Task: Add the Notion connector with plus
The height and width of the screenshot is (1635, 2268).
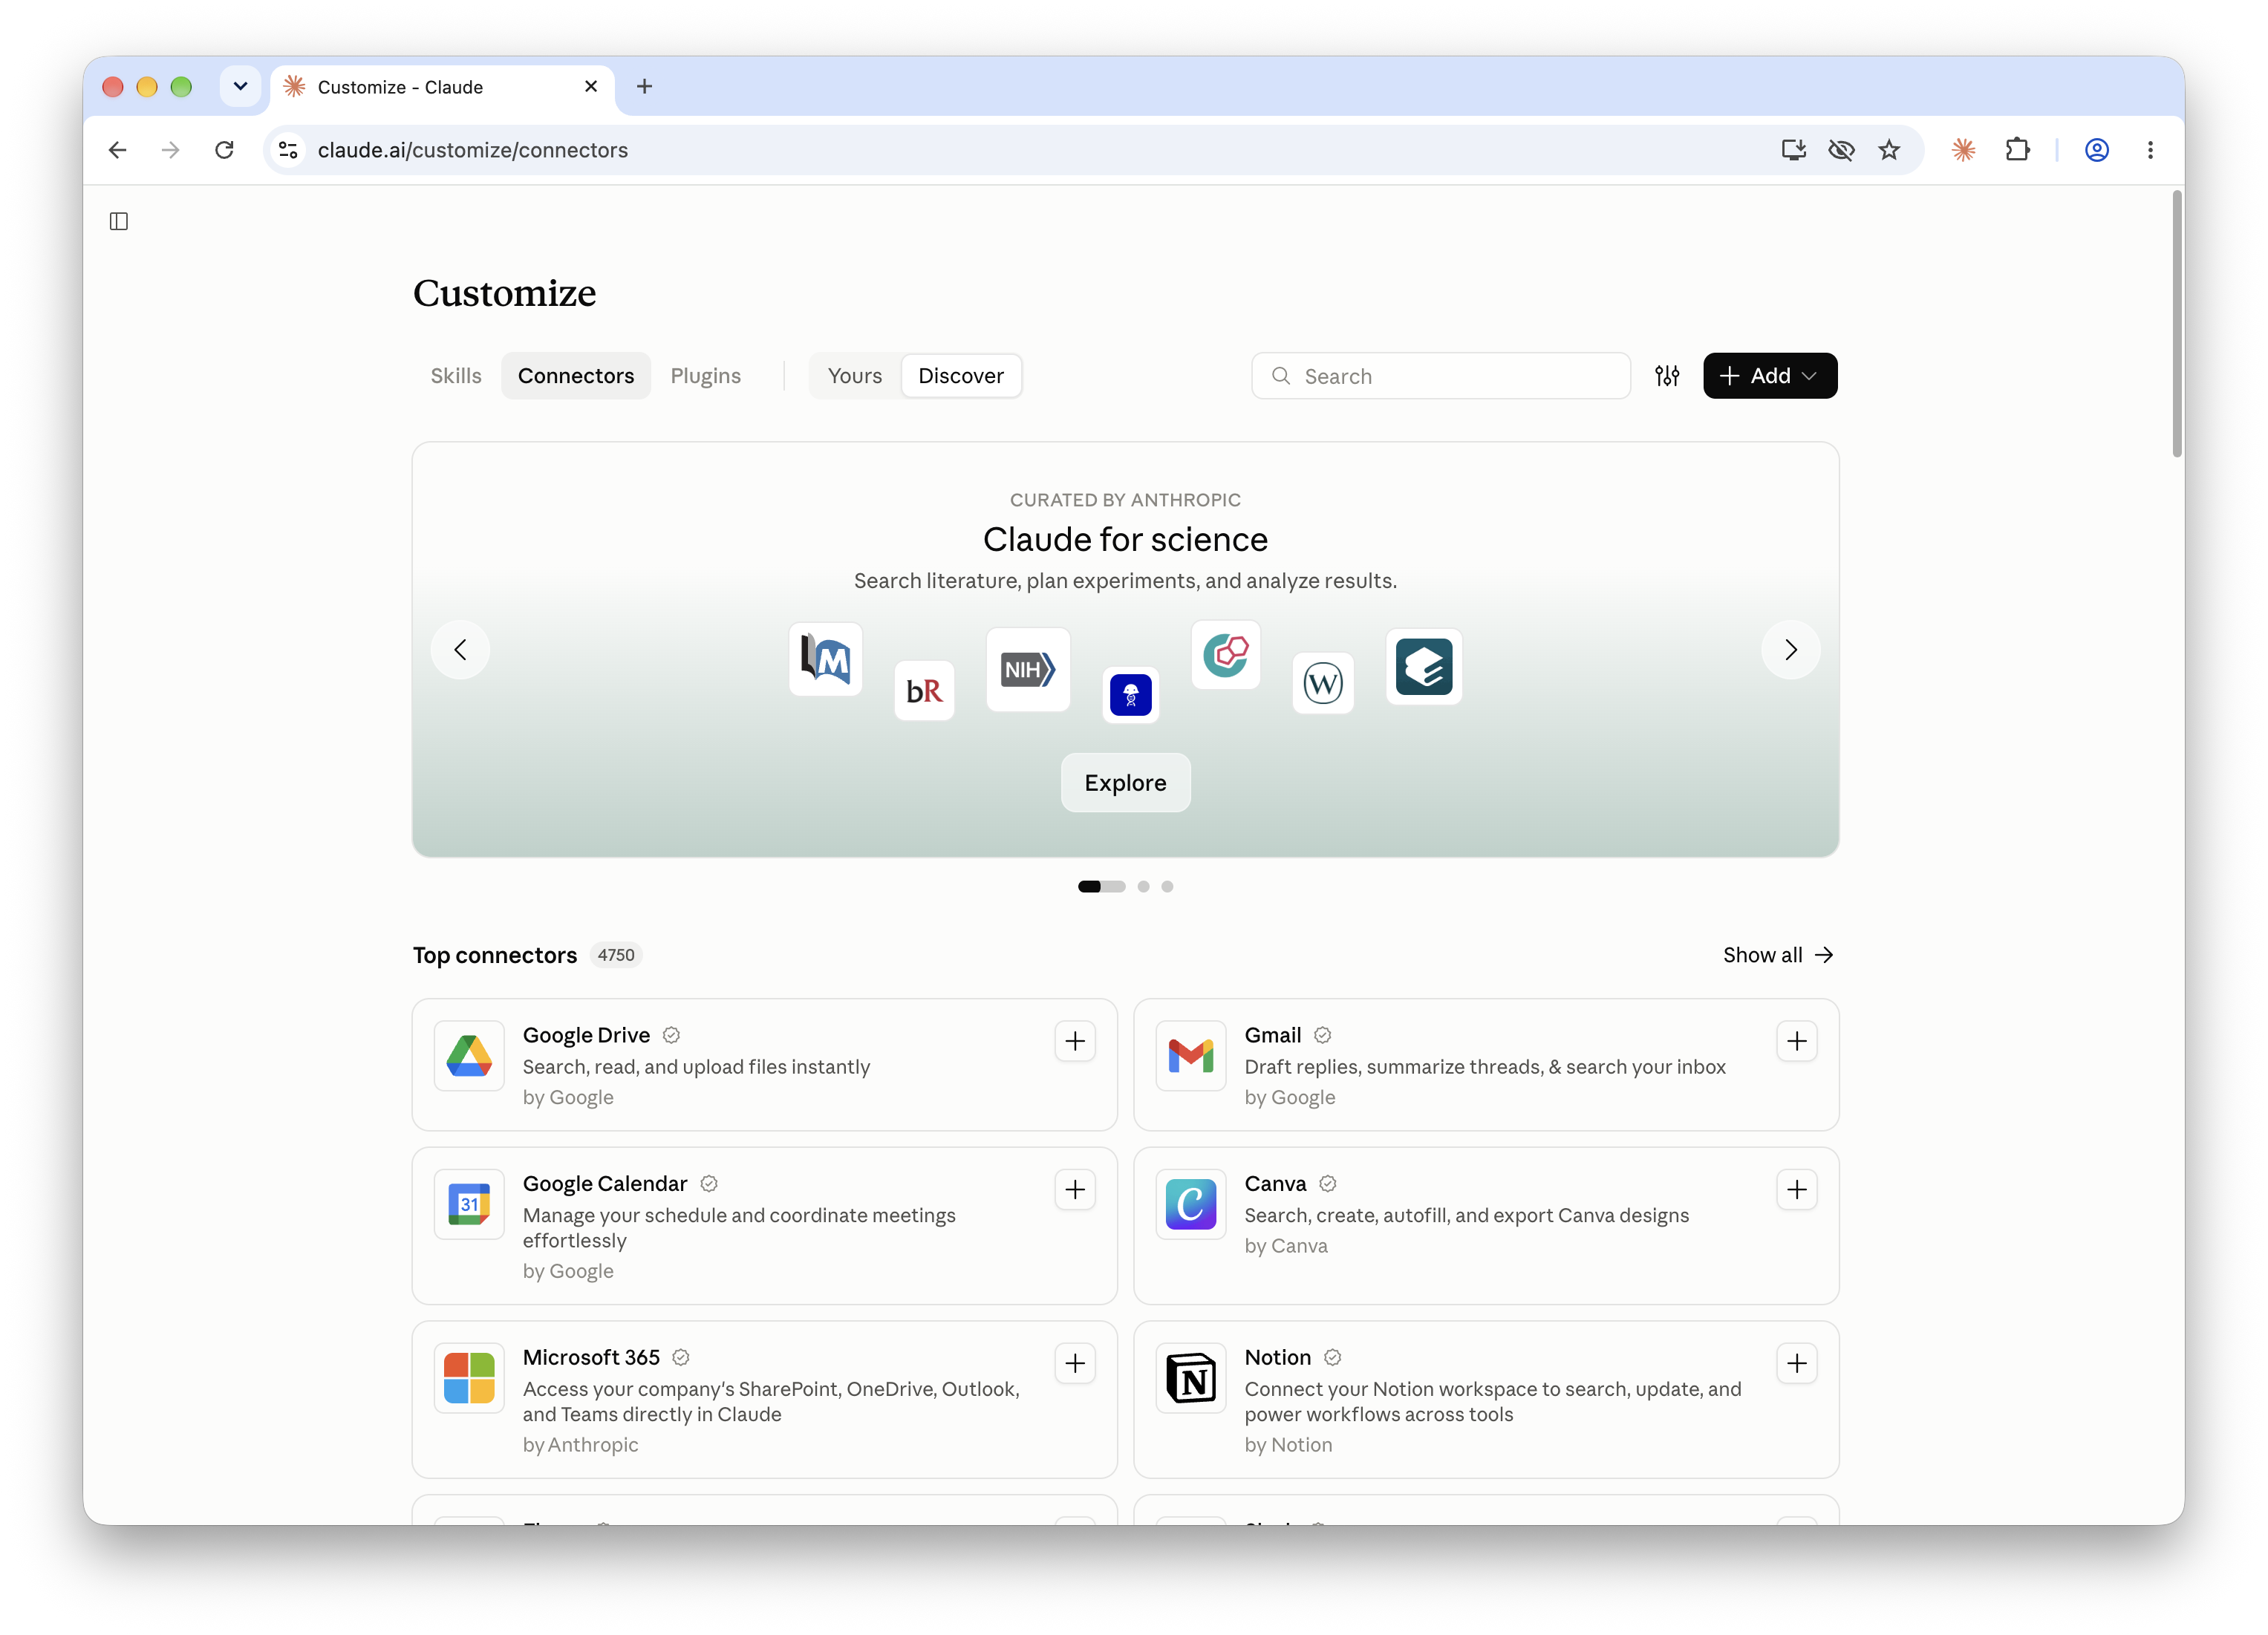Action: point(1797,1363)
